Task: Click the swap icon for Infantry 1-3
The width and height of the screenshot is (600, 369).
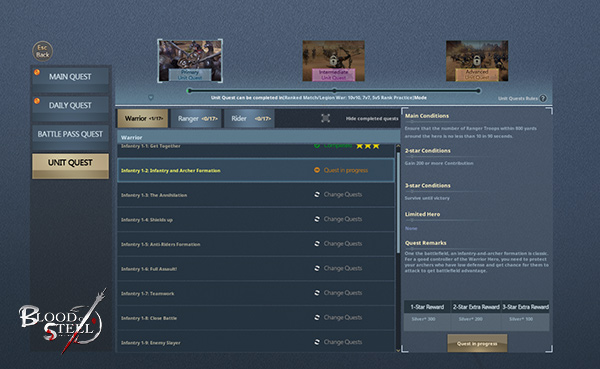Action: 317,194
